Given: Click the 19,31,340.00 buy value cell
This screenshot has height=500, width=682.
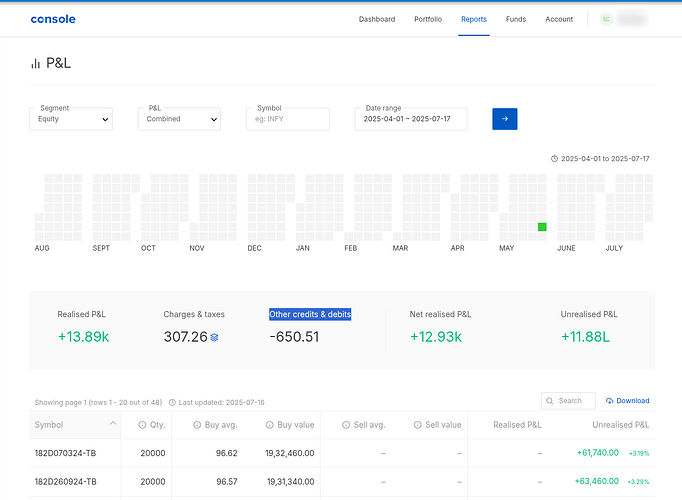Looking at the screenshot, I should click(x=290, y=481).
